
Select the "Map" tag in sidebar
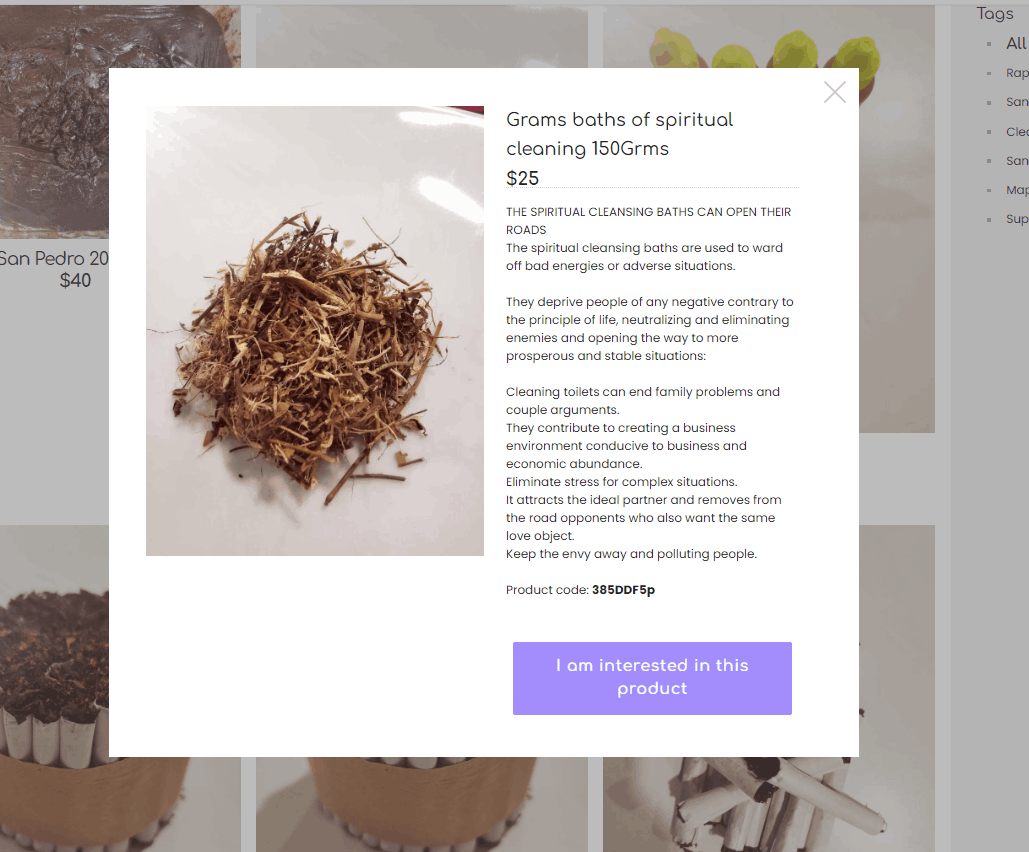[x=1017, y=190]
